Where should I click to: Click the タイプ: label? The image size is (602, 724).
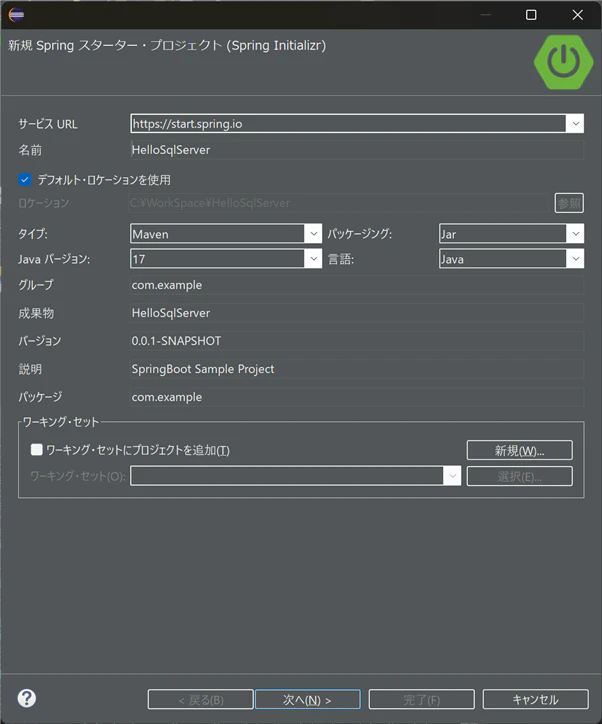33,234
